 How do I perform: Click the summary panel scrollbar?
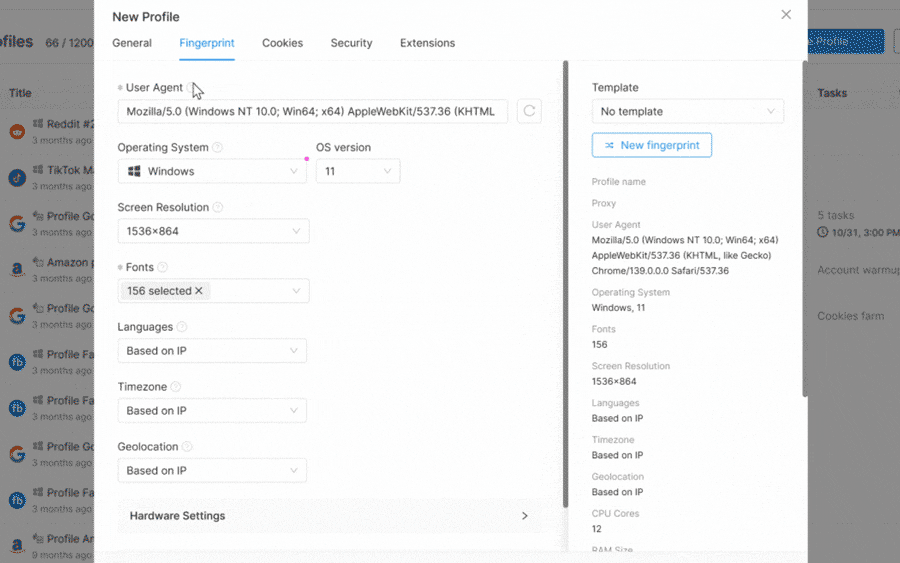[x=805, y=228]
